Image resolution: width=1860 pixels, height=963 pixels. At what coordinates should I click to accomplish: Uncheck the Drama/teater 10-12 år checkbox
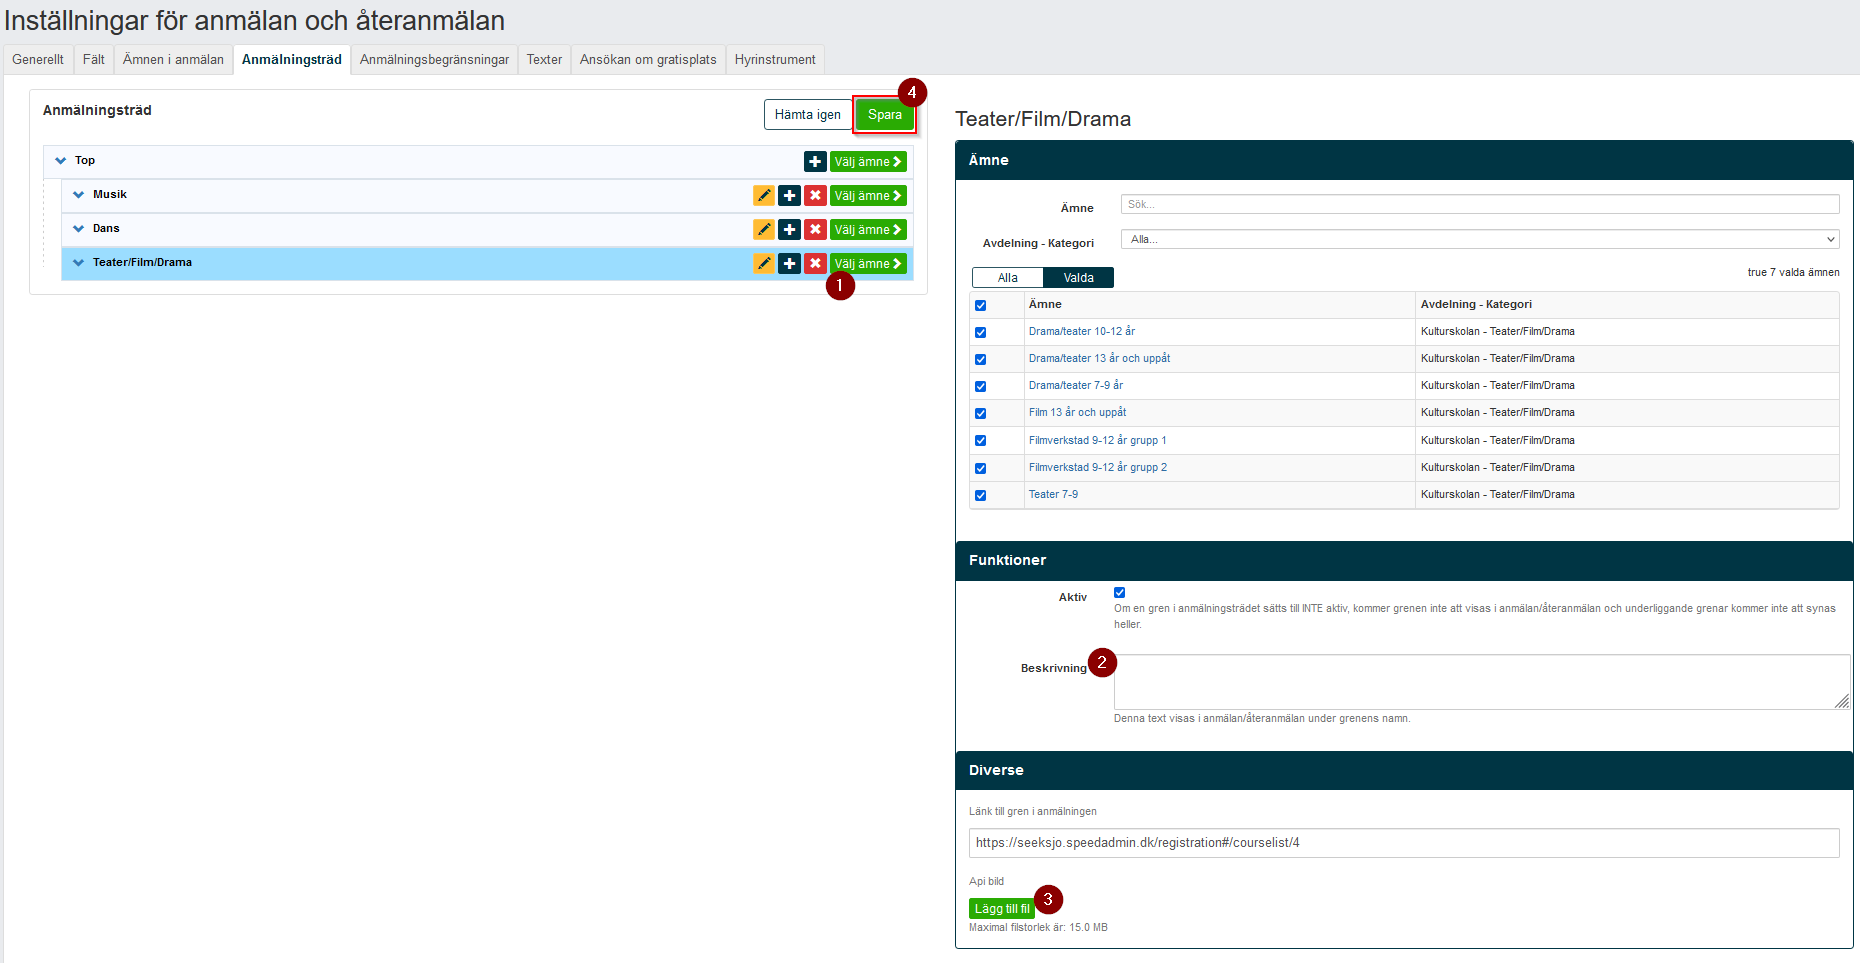[x=980, y=332]
